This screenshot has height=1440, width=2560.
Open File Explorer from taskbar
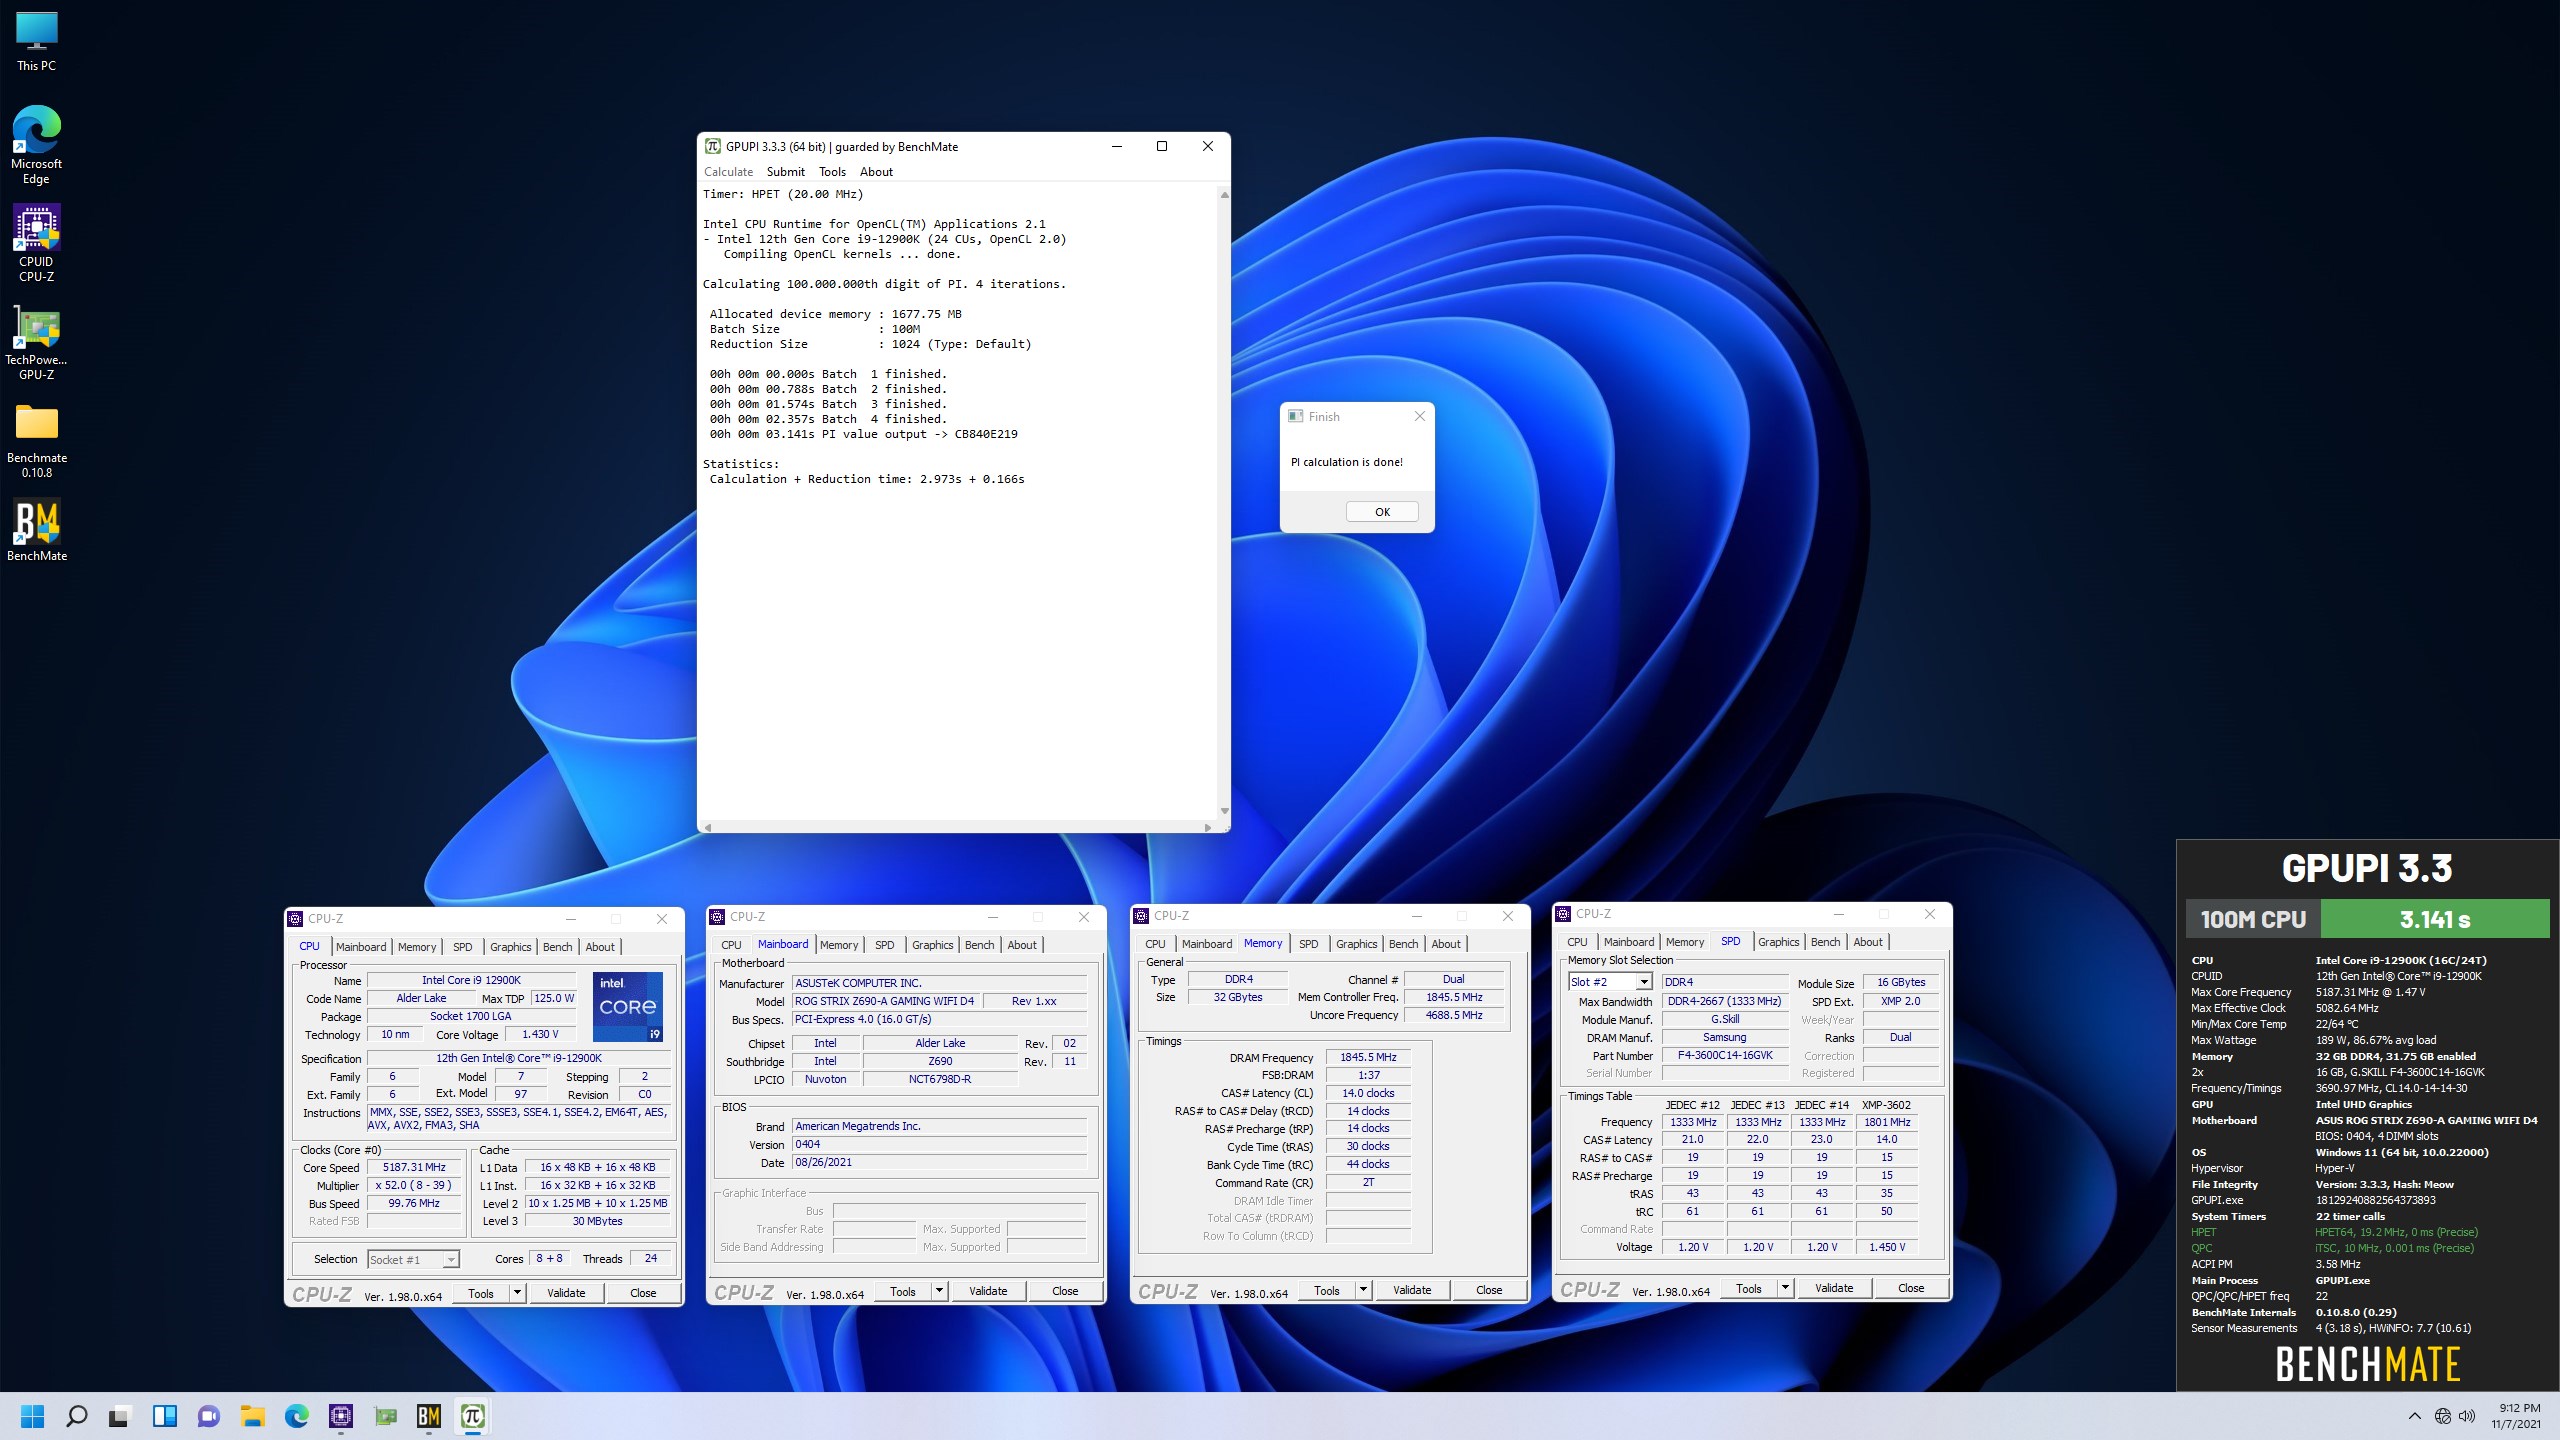click(x=252, y=1416)
